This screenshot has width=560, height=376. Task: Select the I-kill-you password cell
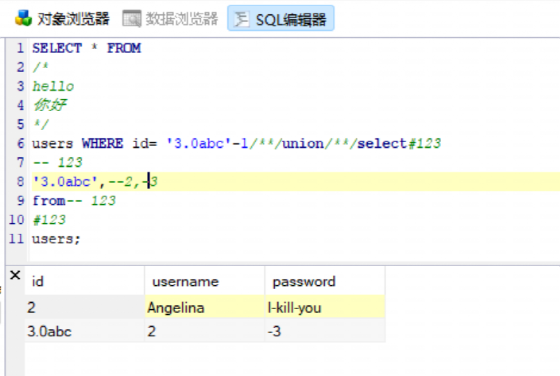(325, 307)
